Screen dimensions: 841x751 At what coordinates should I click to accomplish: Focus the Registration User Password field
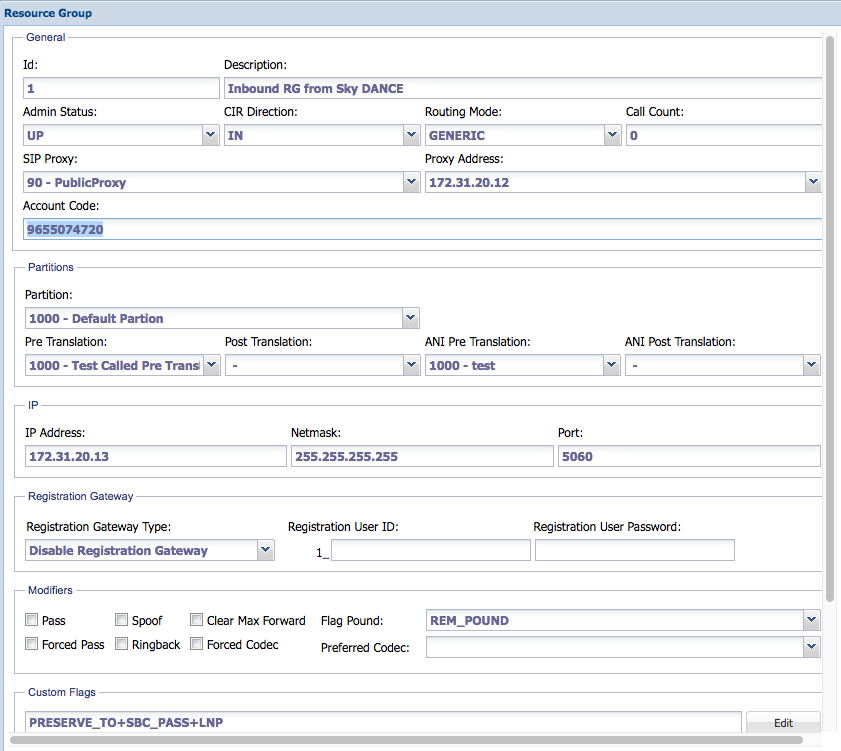pyautogui.click(x=635, y=550)
